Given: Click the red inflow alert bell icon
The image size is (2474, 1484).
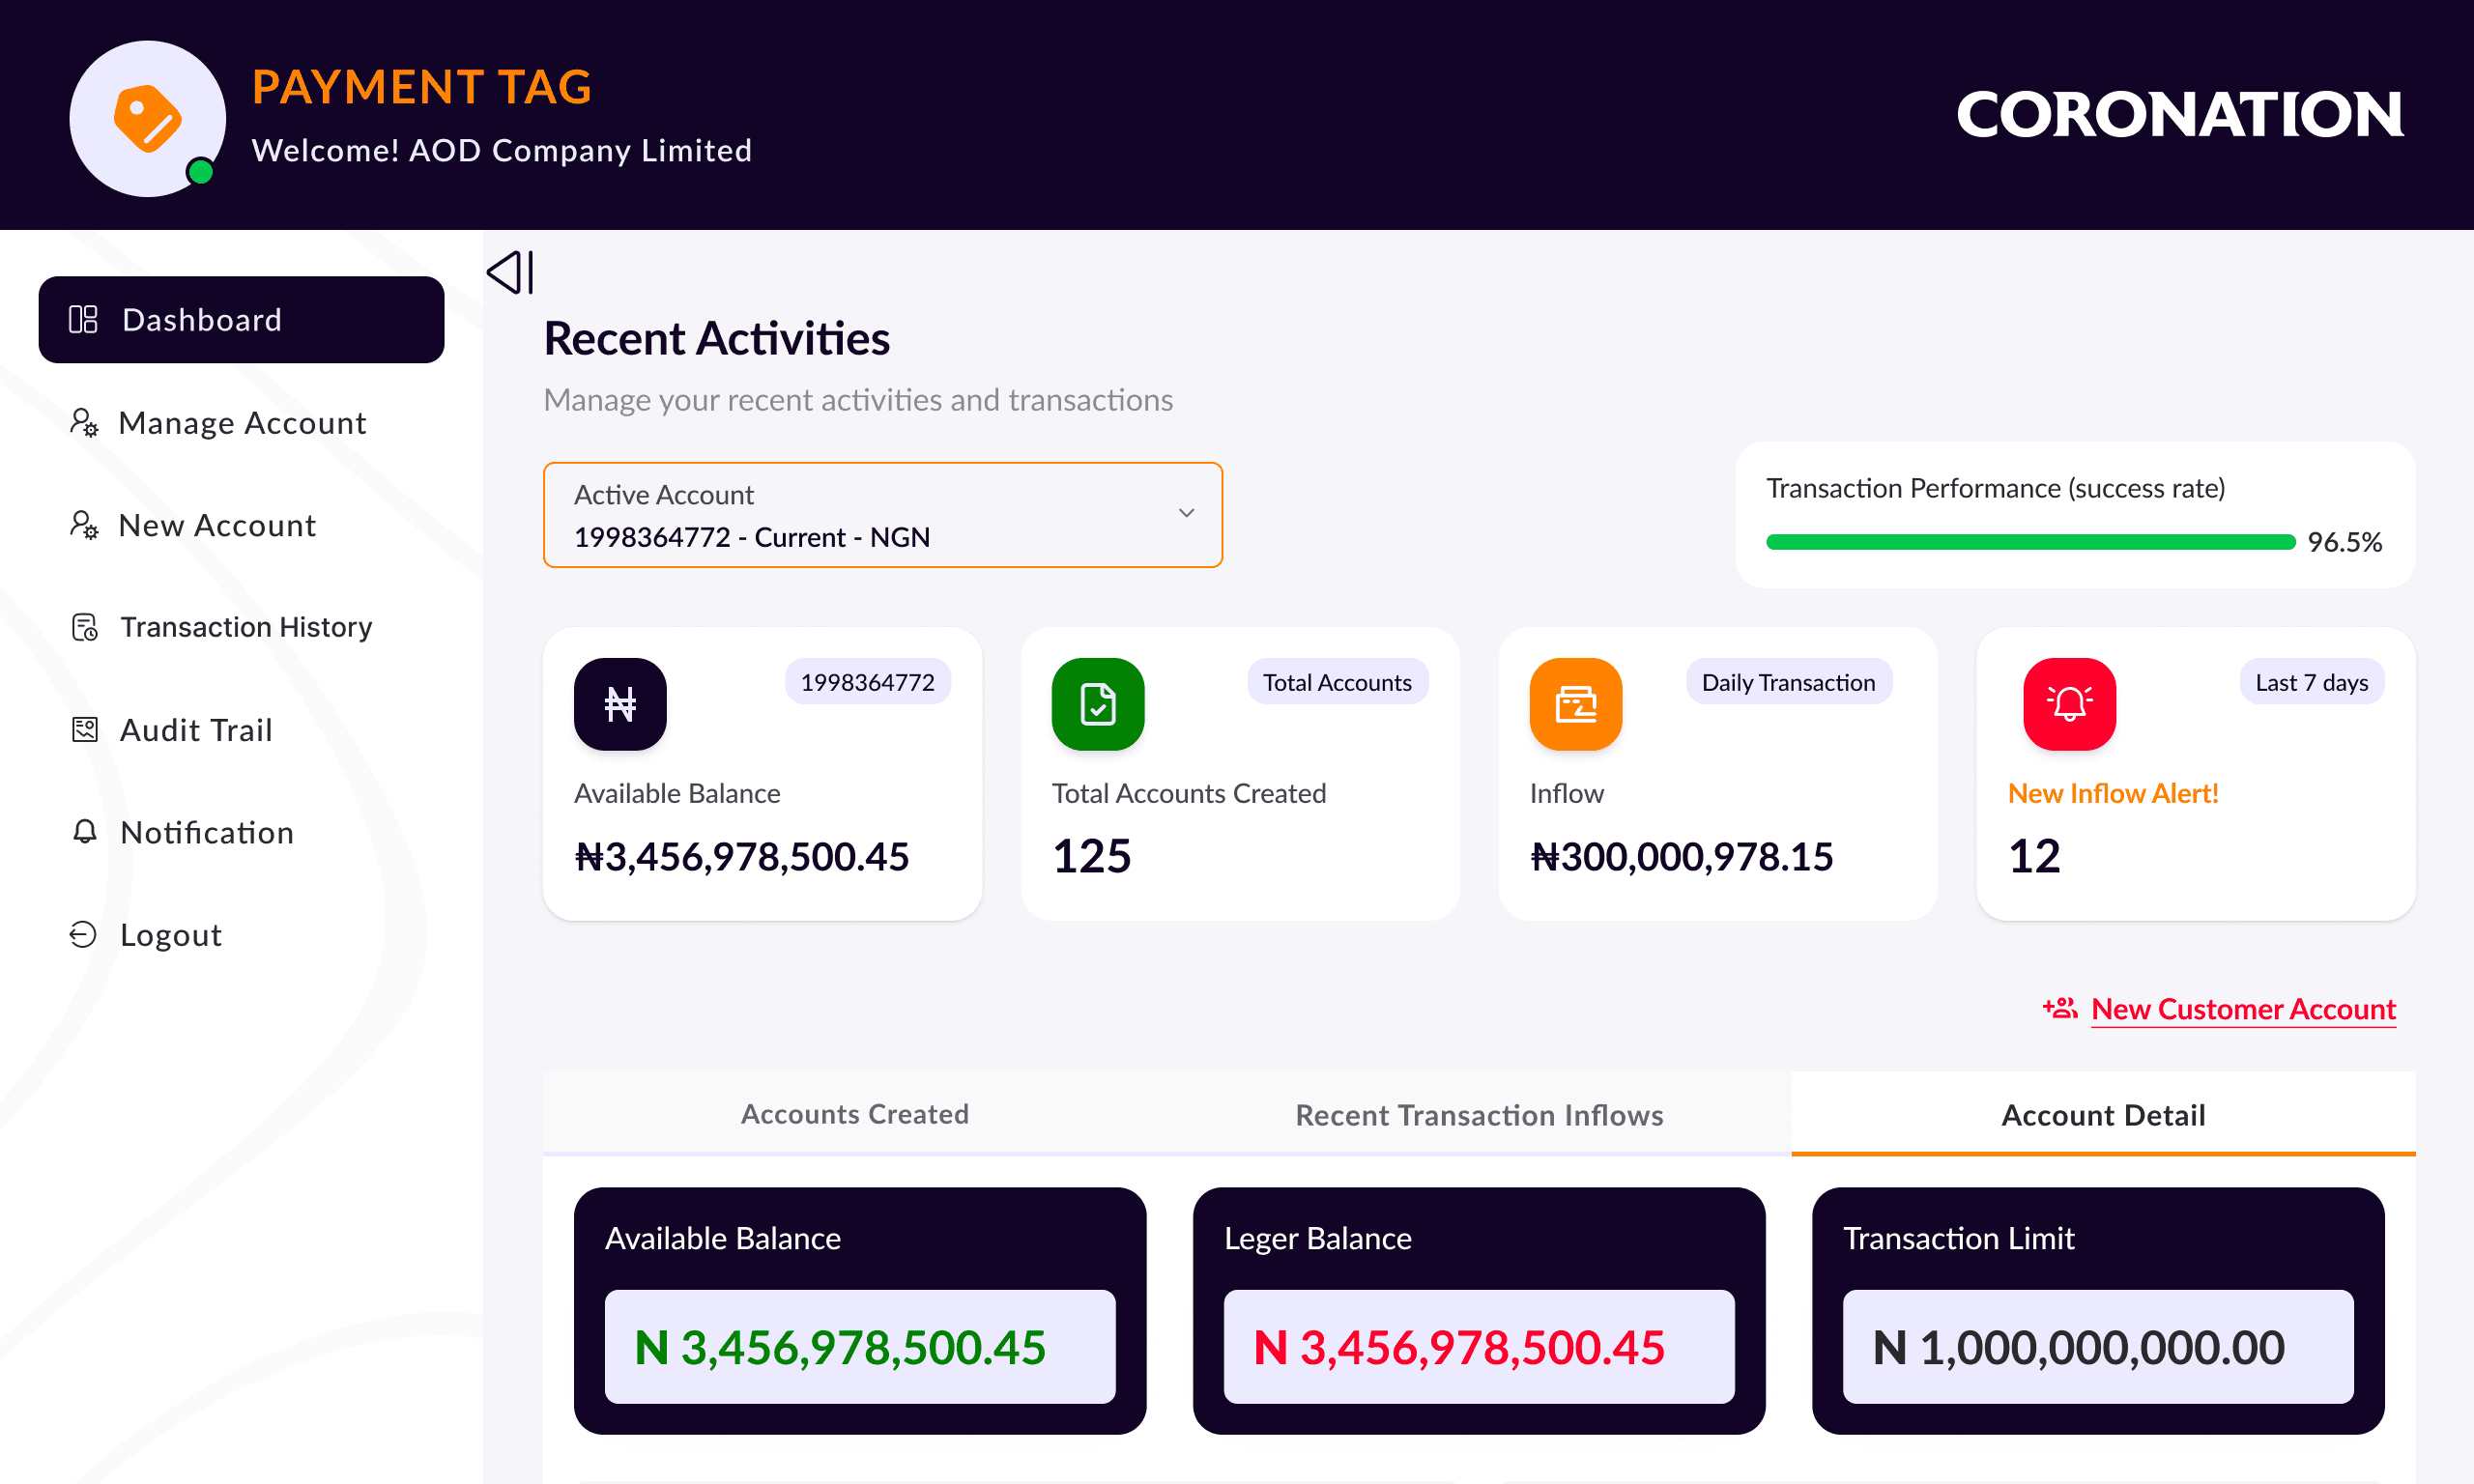Looking at the screenshot, I should click(x=2069, y=704).
